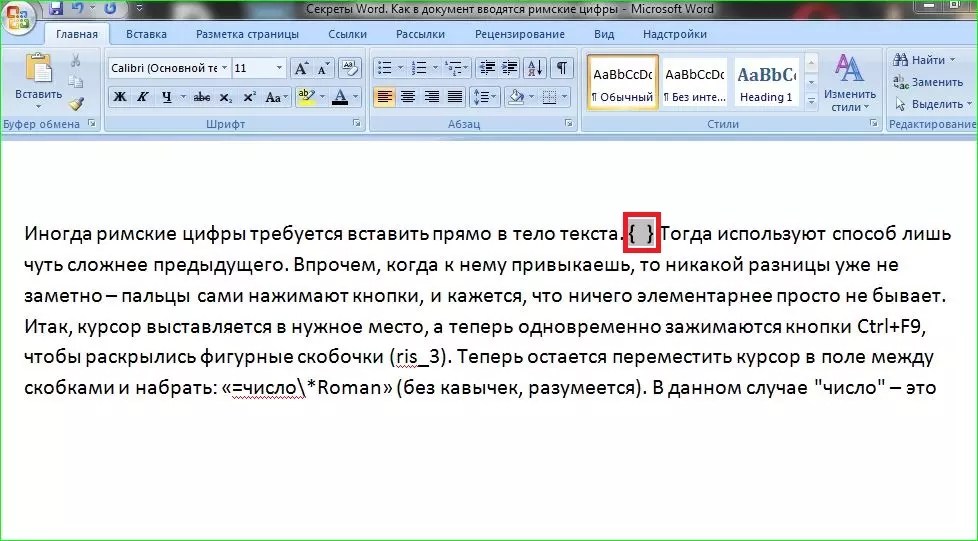Open the Office button menu
This screenshot has height=541, width=978.
[17, 14]
